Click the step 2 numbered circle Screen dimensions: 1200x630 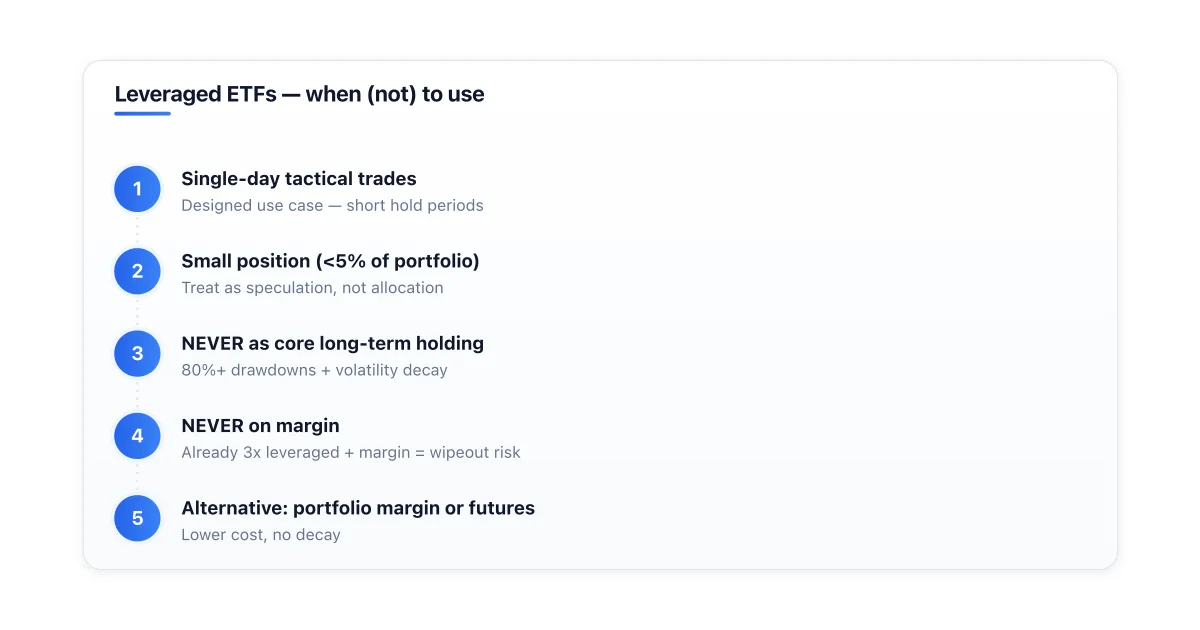[138, 271]
